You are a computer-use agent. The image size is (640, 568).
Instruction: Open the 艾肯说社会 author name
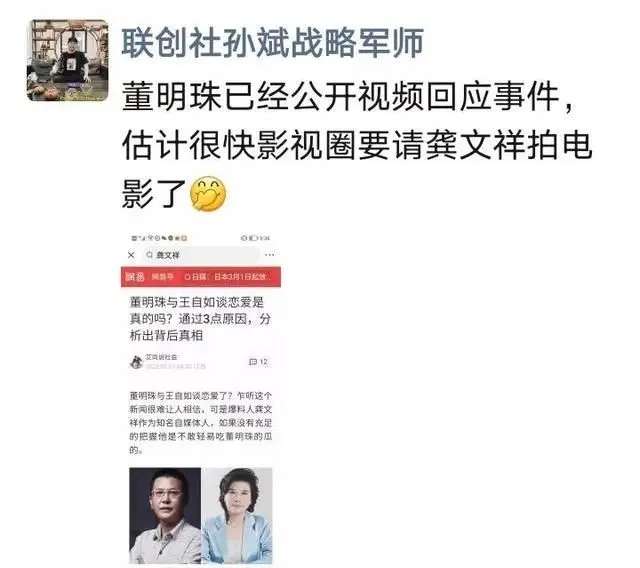(161, 357)
